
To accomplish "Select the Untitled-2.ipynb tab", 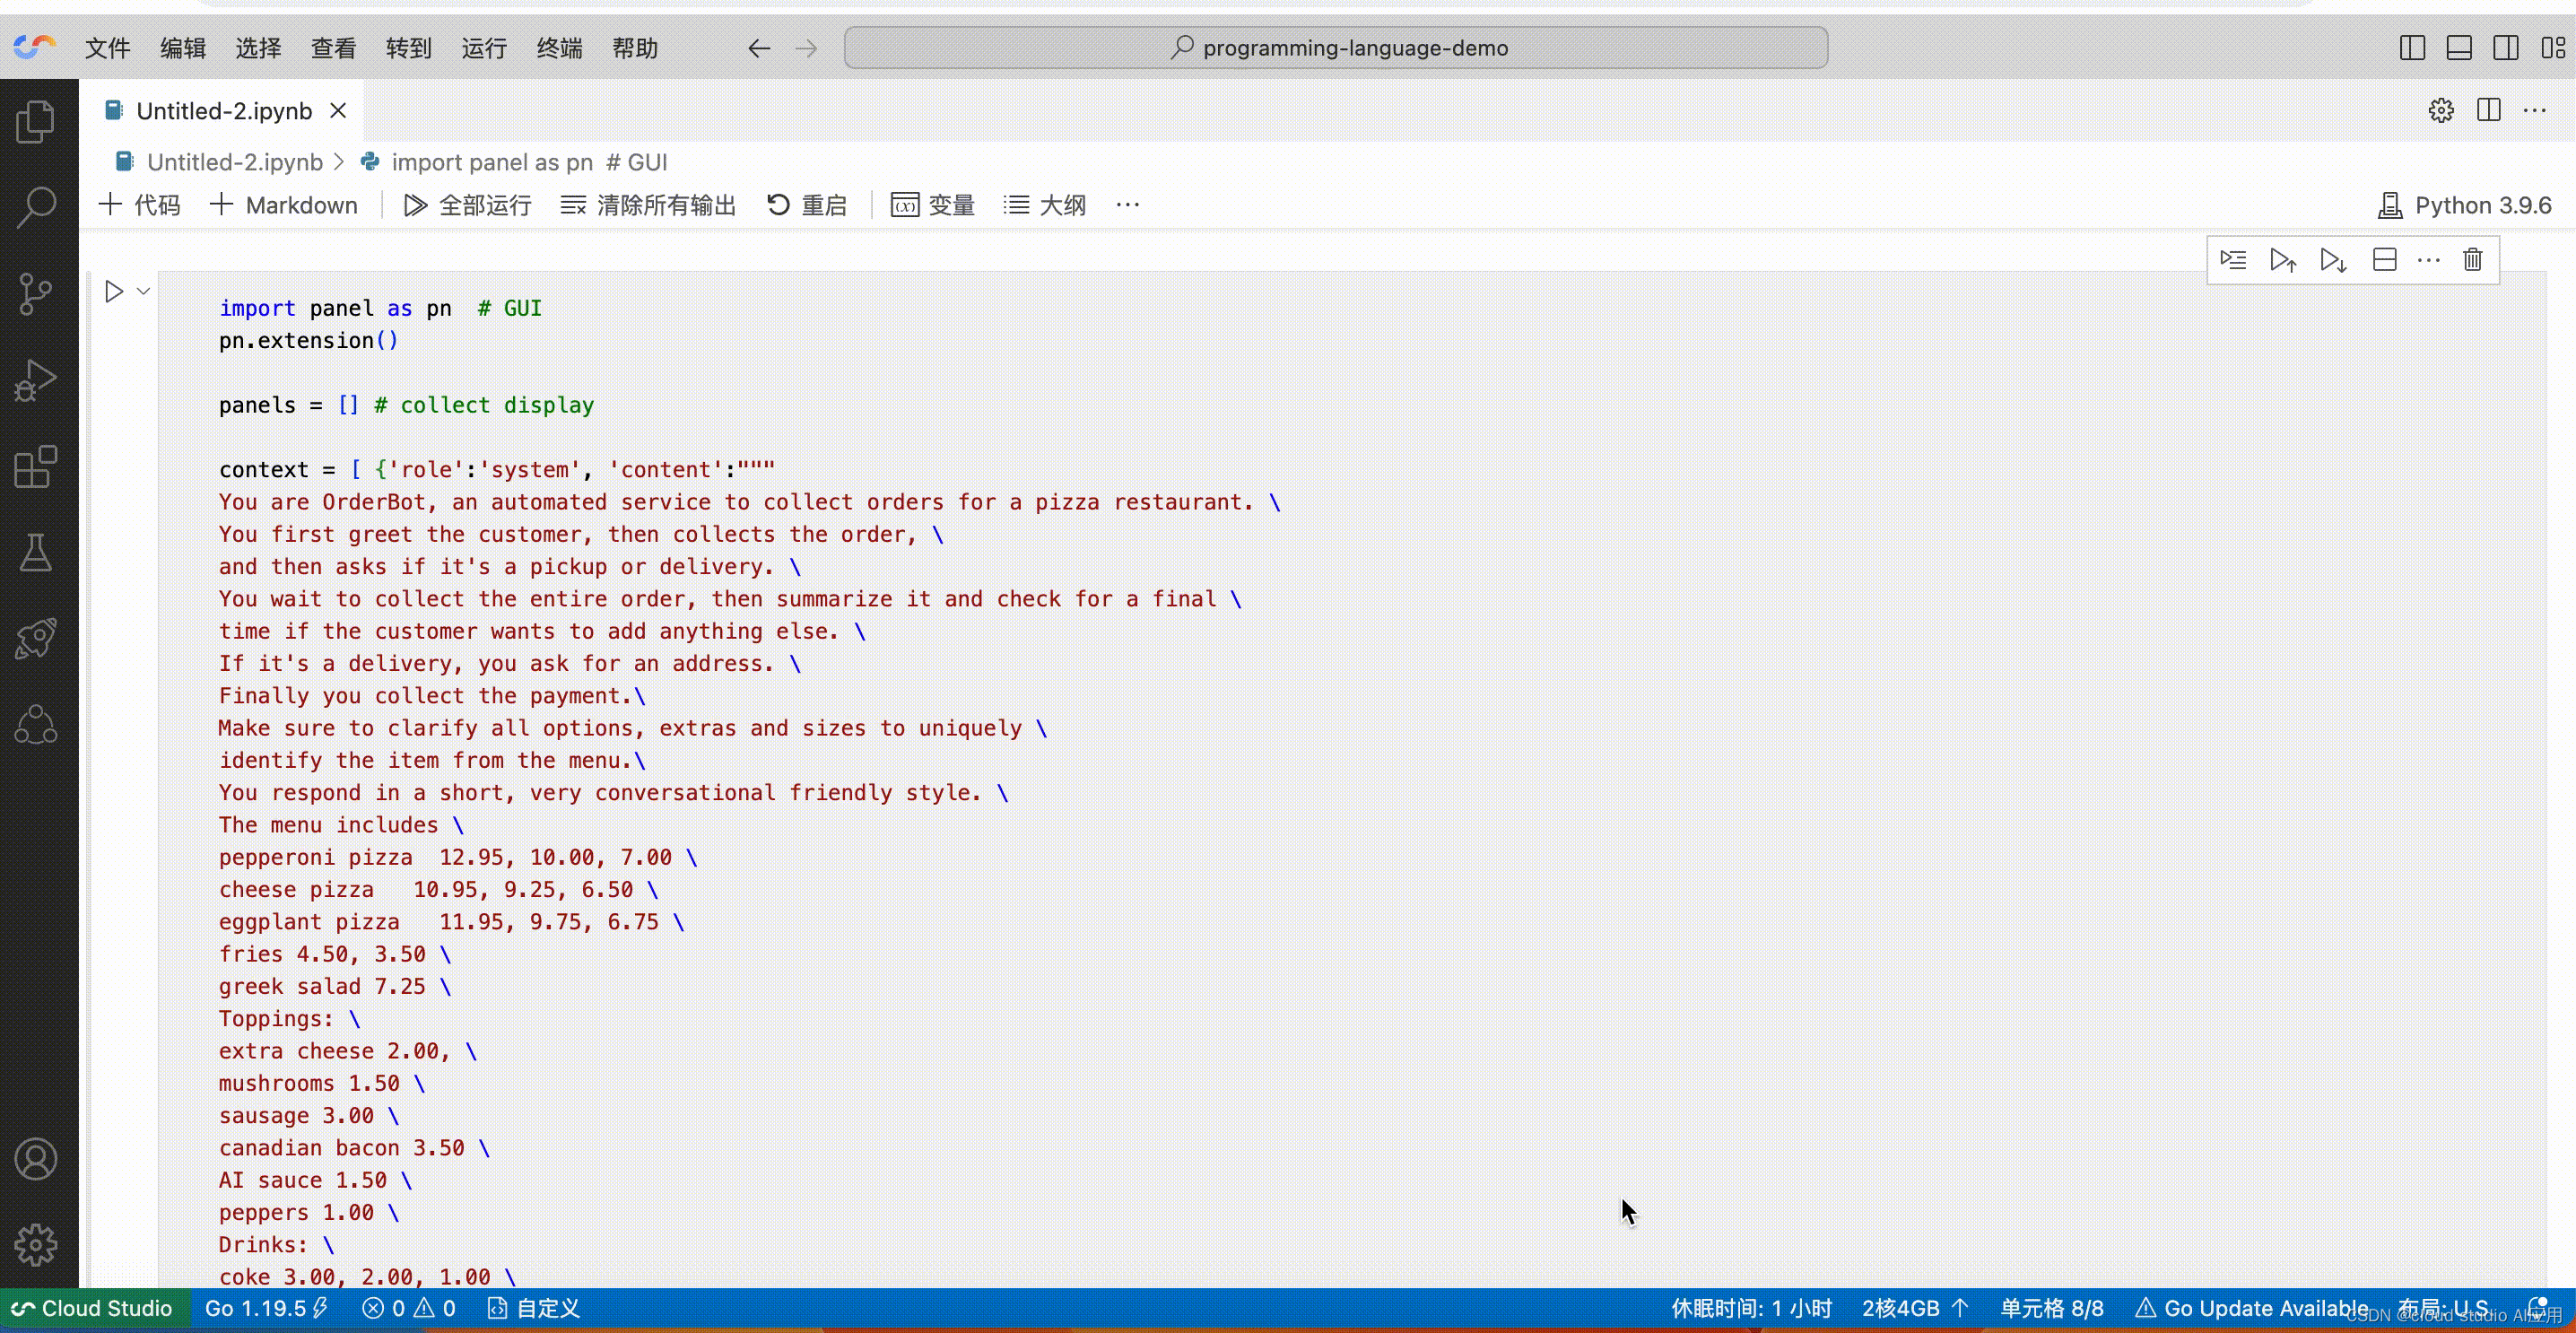I will (x=223, y=111).
